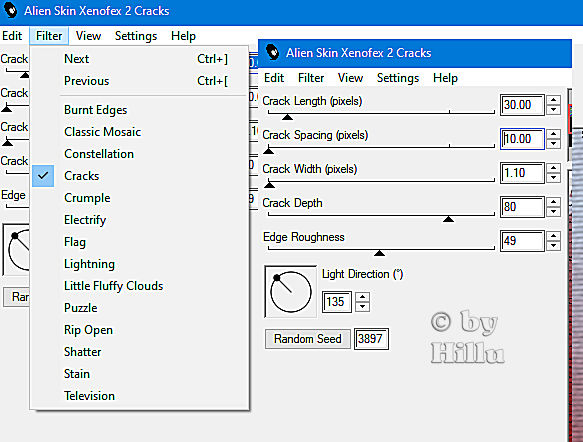
Task: Click the Crack Length value field
Action: coord(522,105)
